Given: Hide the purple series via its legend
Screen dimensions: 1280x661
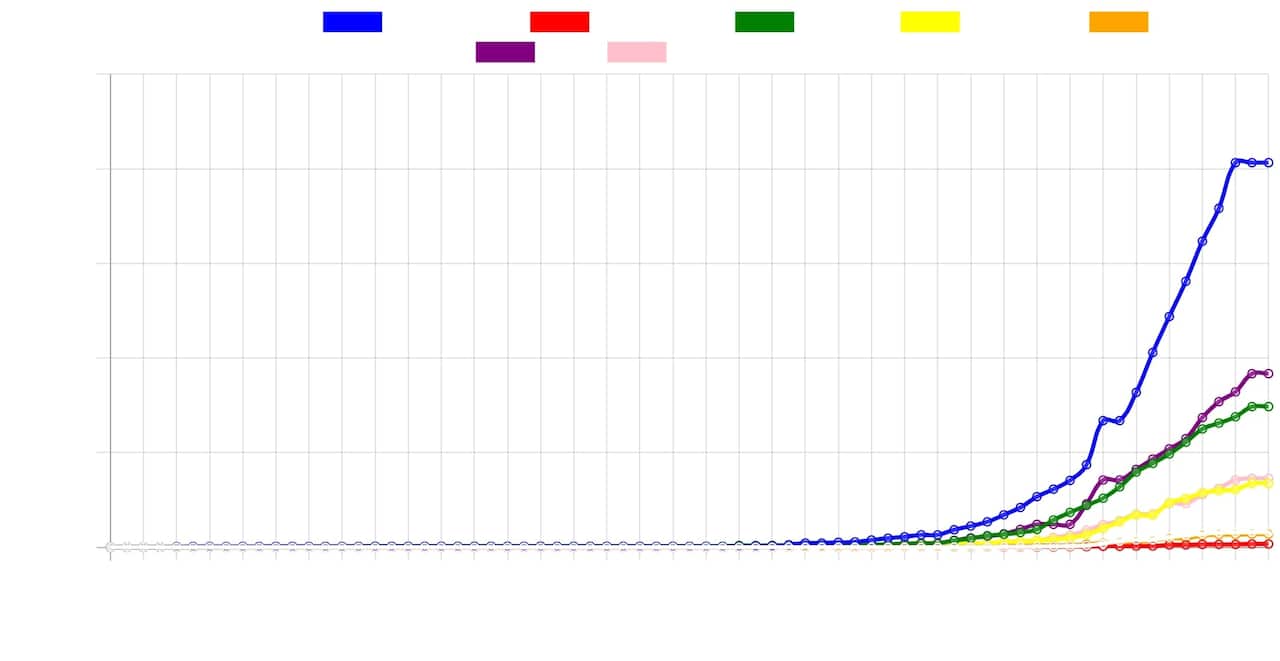Looking at the screenshot, I should pyautogui.click(x=505, y=52).
